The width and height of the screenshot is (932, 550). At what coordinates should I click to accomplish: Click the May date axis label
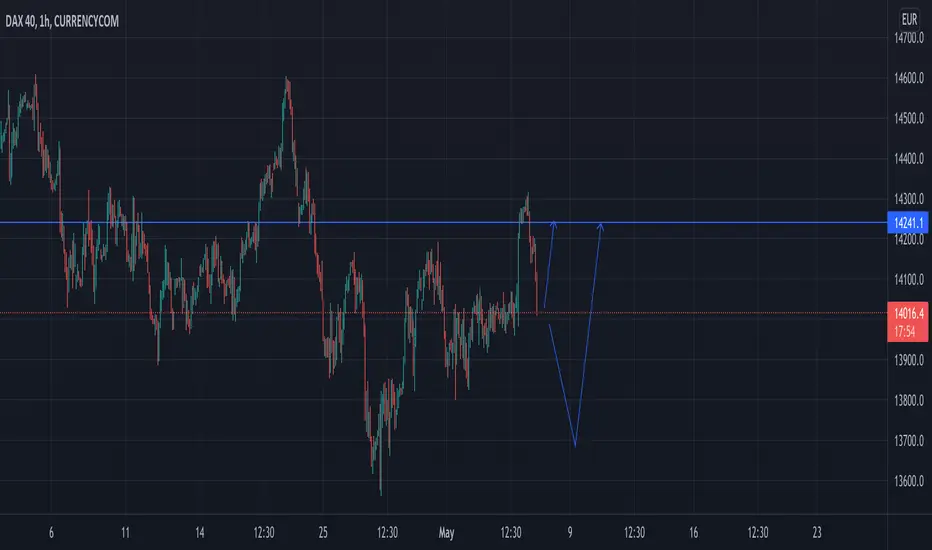(x=446, y=533)
